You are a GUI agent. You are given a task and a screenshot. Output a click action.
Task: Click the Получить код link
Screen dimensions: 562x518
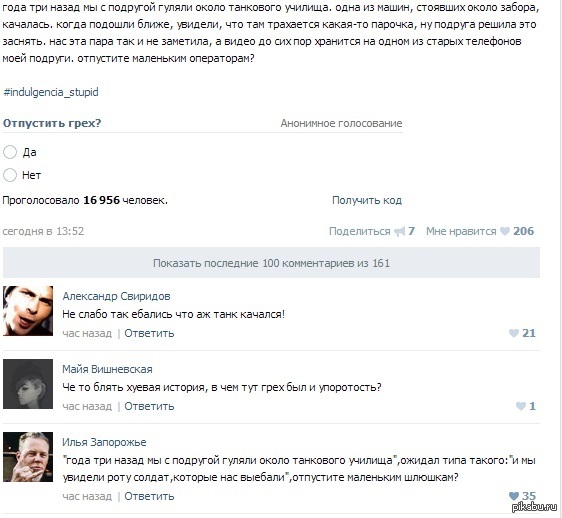pyautogui.click(x=367, y=200)
